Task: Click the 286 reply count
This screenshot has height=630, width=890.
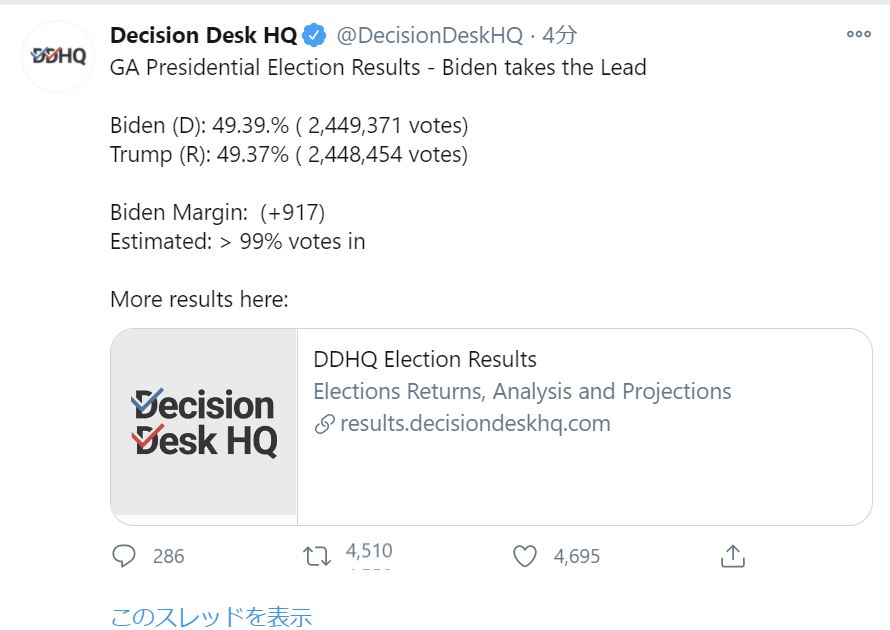Action: pos(168,557)
